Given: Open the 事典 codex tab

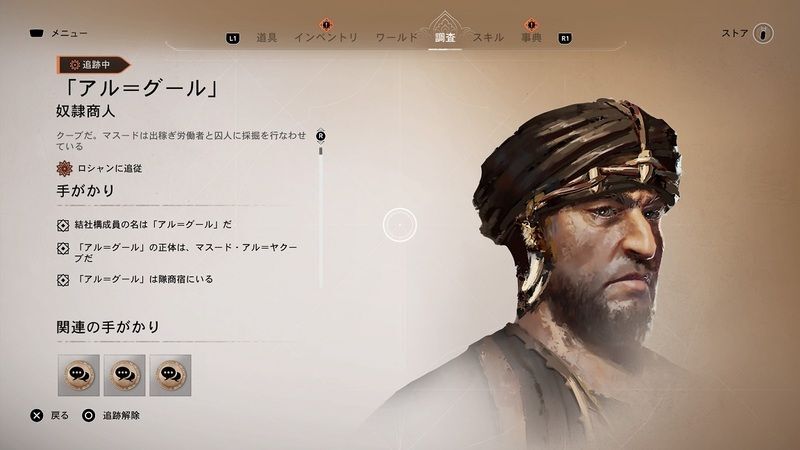Looking at the screenshot, I should tap(531, 37).
